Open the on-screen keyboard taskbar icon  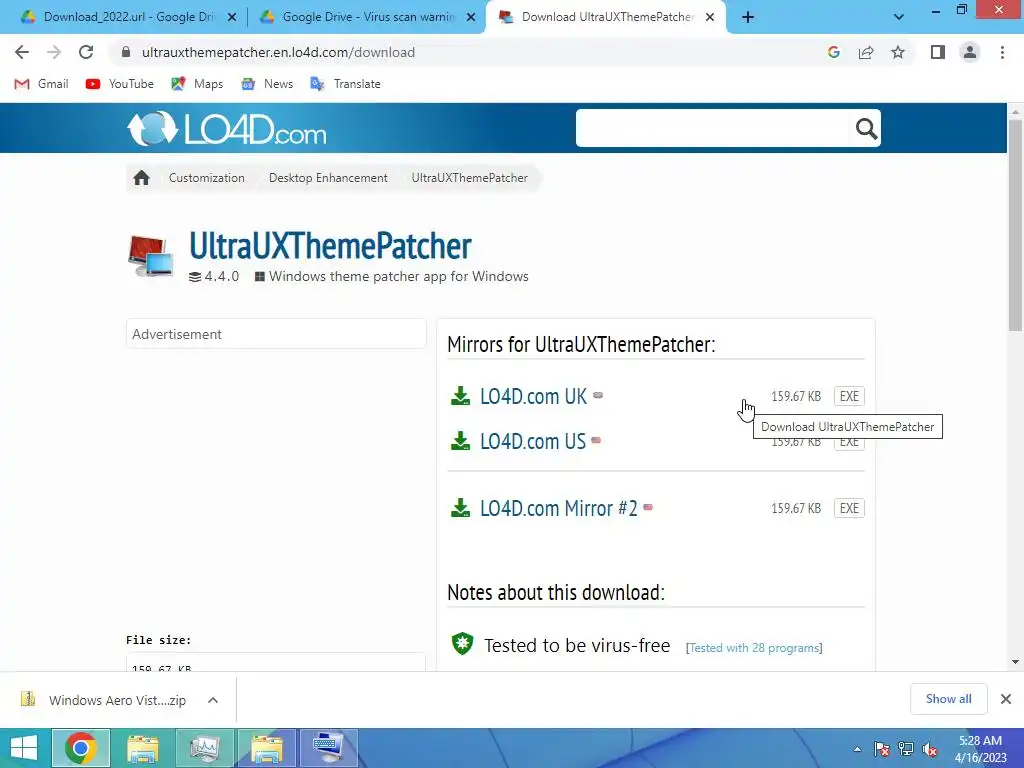[328, 748]
